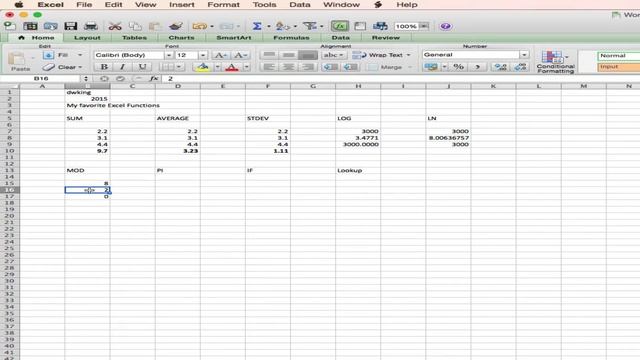
Task: Switch to the Charts ribbon tab
Action: tap(182, 38)
